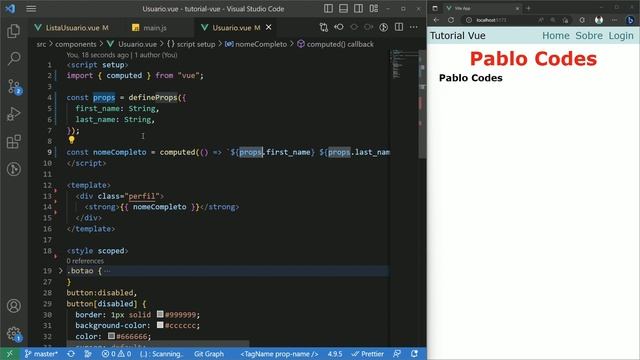Click the editor minimap
The width and height of the screenshot is (640, 360).
click(403, 65)
